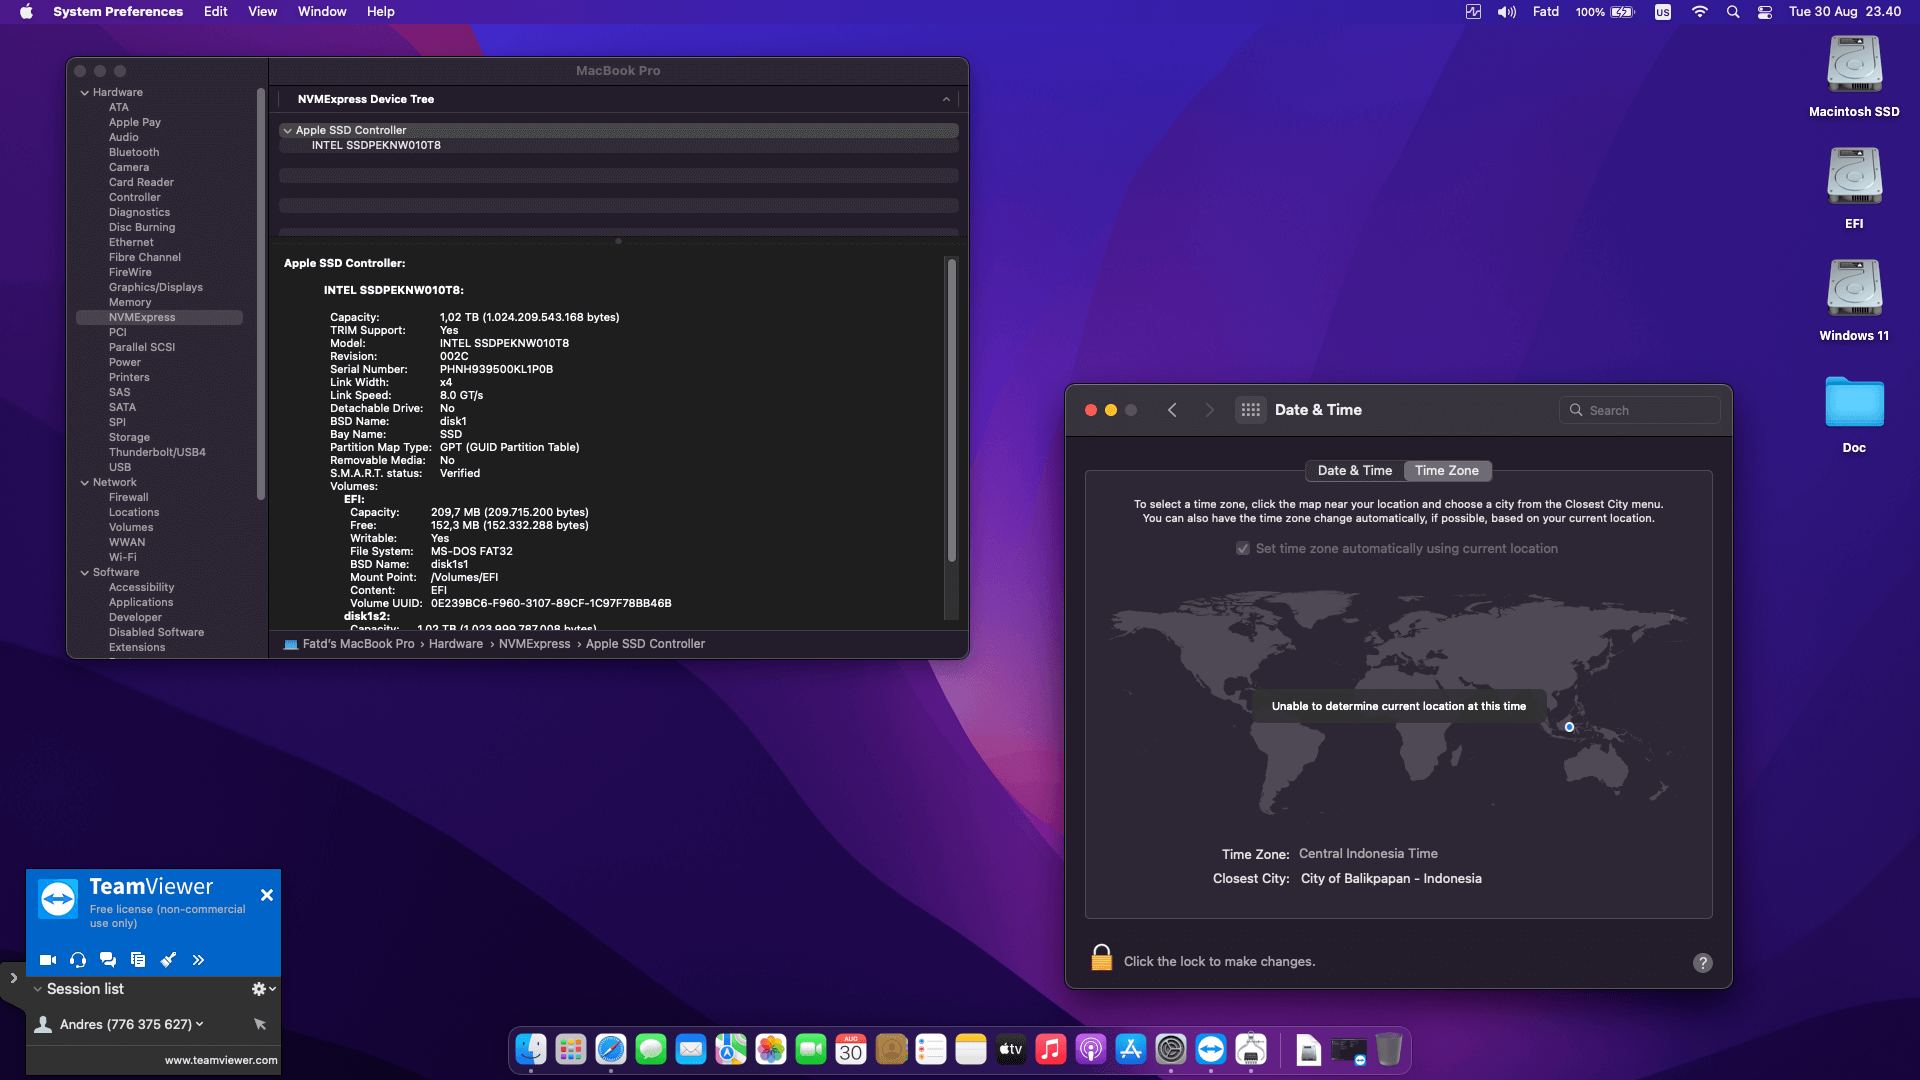Open TeamViewer chat bubbles icon

[x=108, y=960]
